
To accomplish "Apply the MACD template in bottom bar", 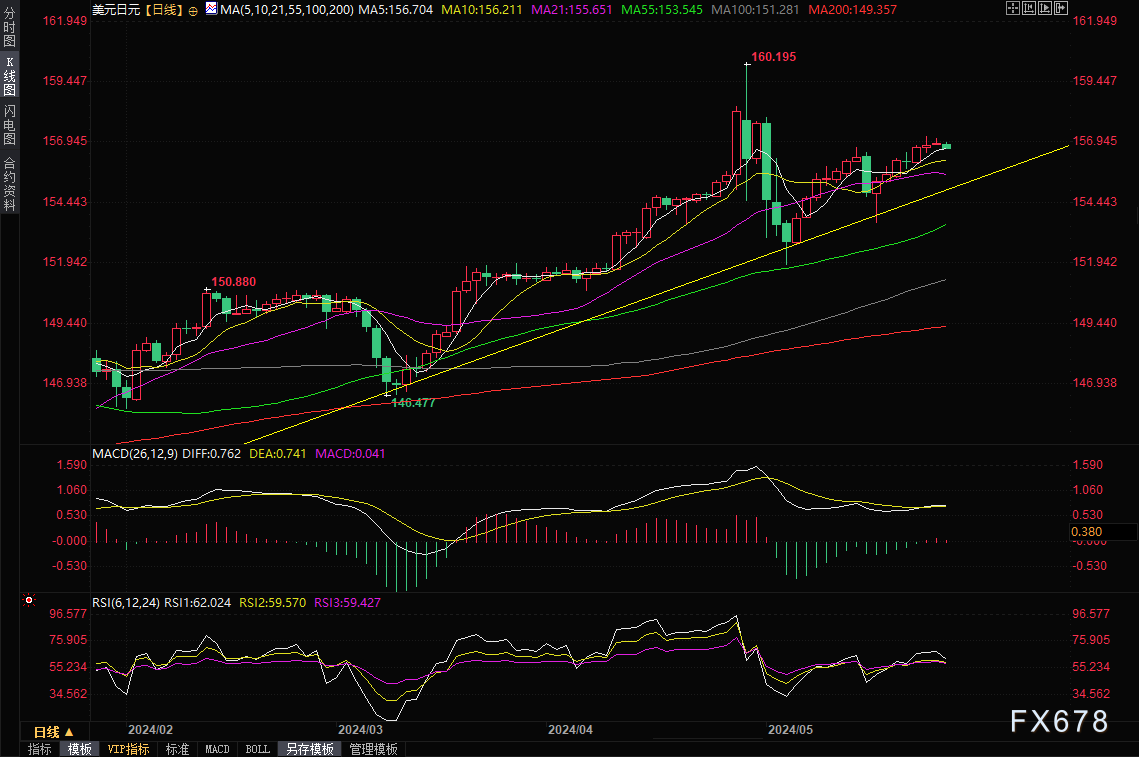I will click(x=217, y=749).
